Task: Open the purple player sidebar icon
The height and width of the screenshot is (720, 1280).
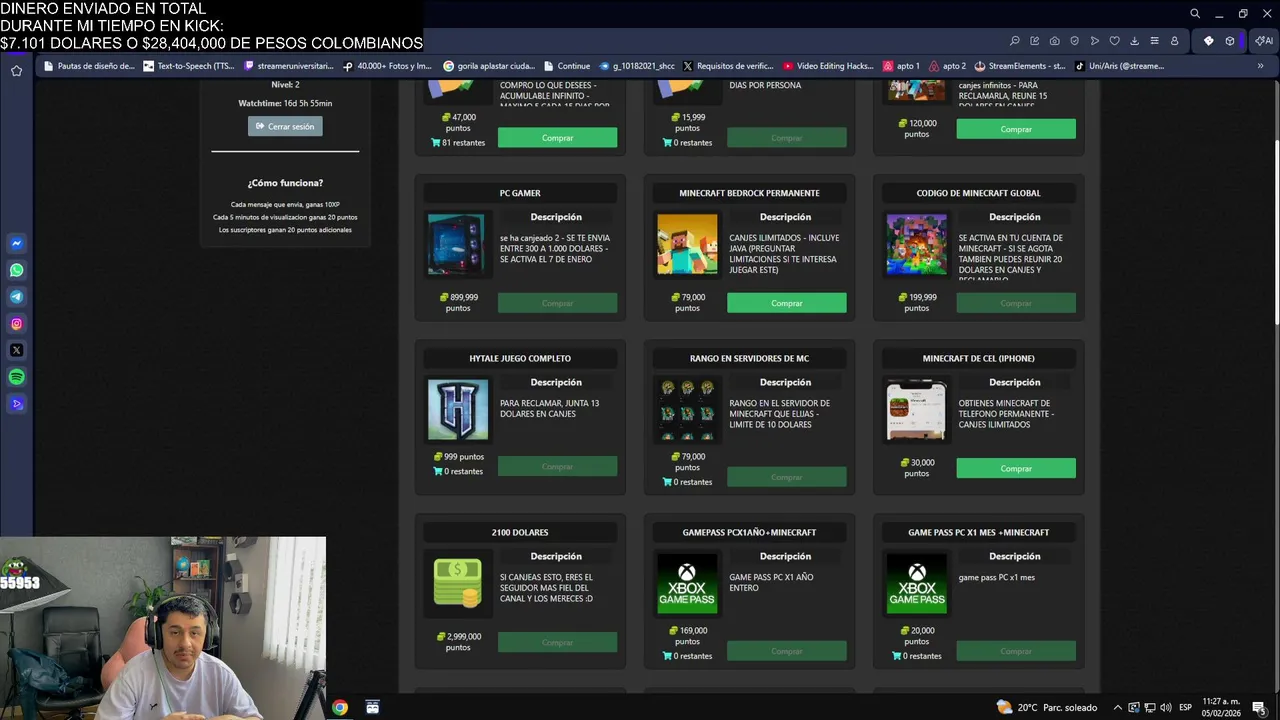Action: [x=17, y=404]
